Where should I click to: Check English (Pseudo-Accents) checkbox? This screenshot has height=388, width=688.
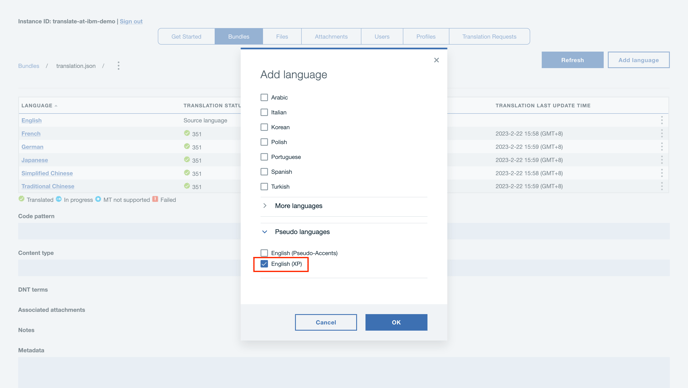[264, 253]
